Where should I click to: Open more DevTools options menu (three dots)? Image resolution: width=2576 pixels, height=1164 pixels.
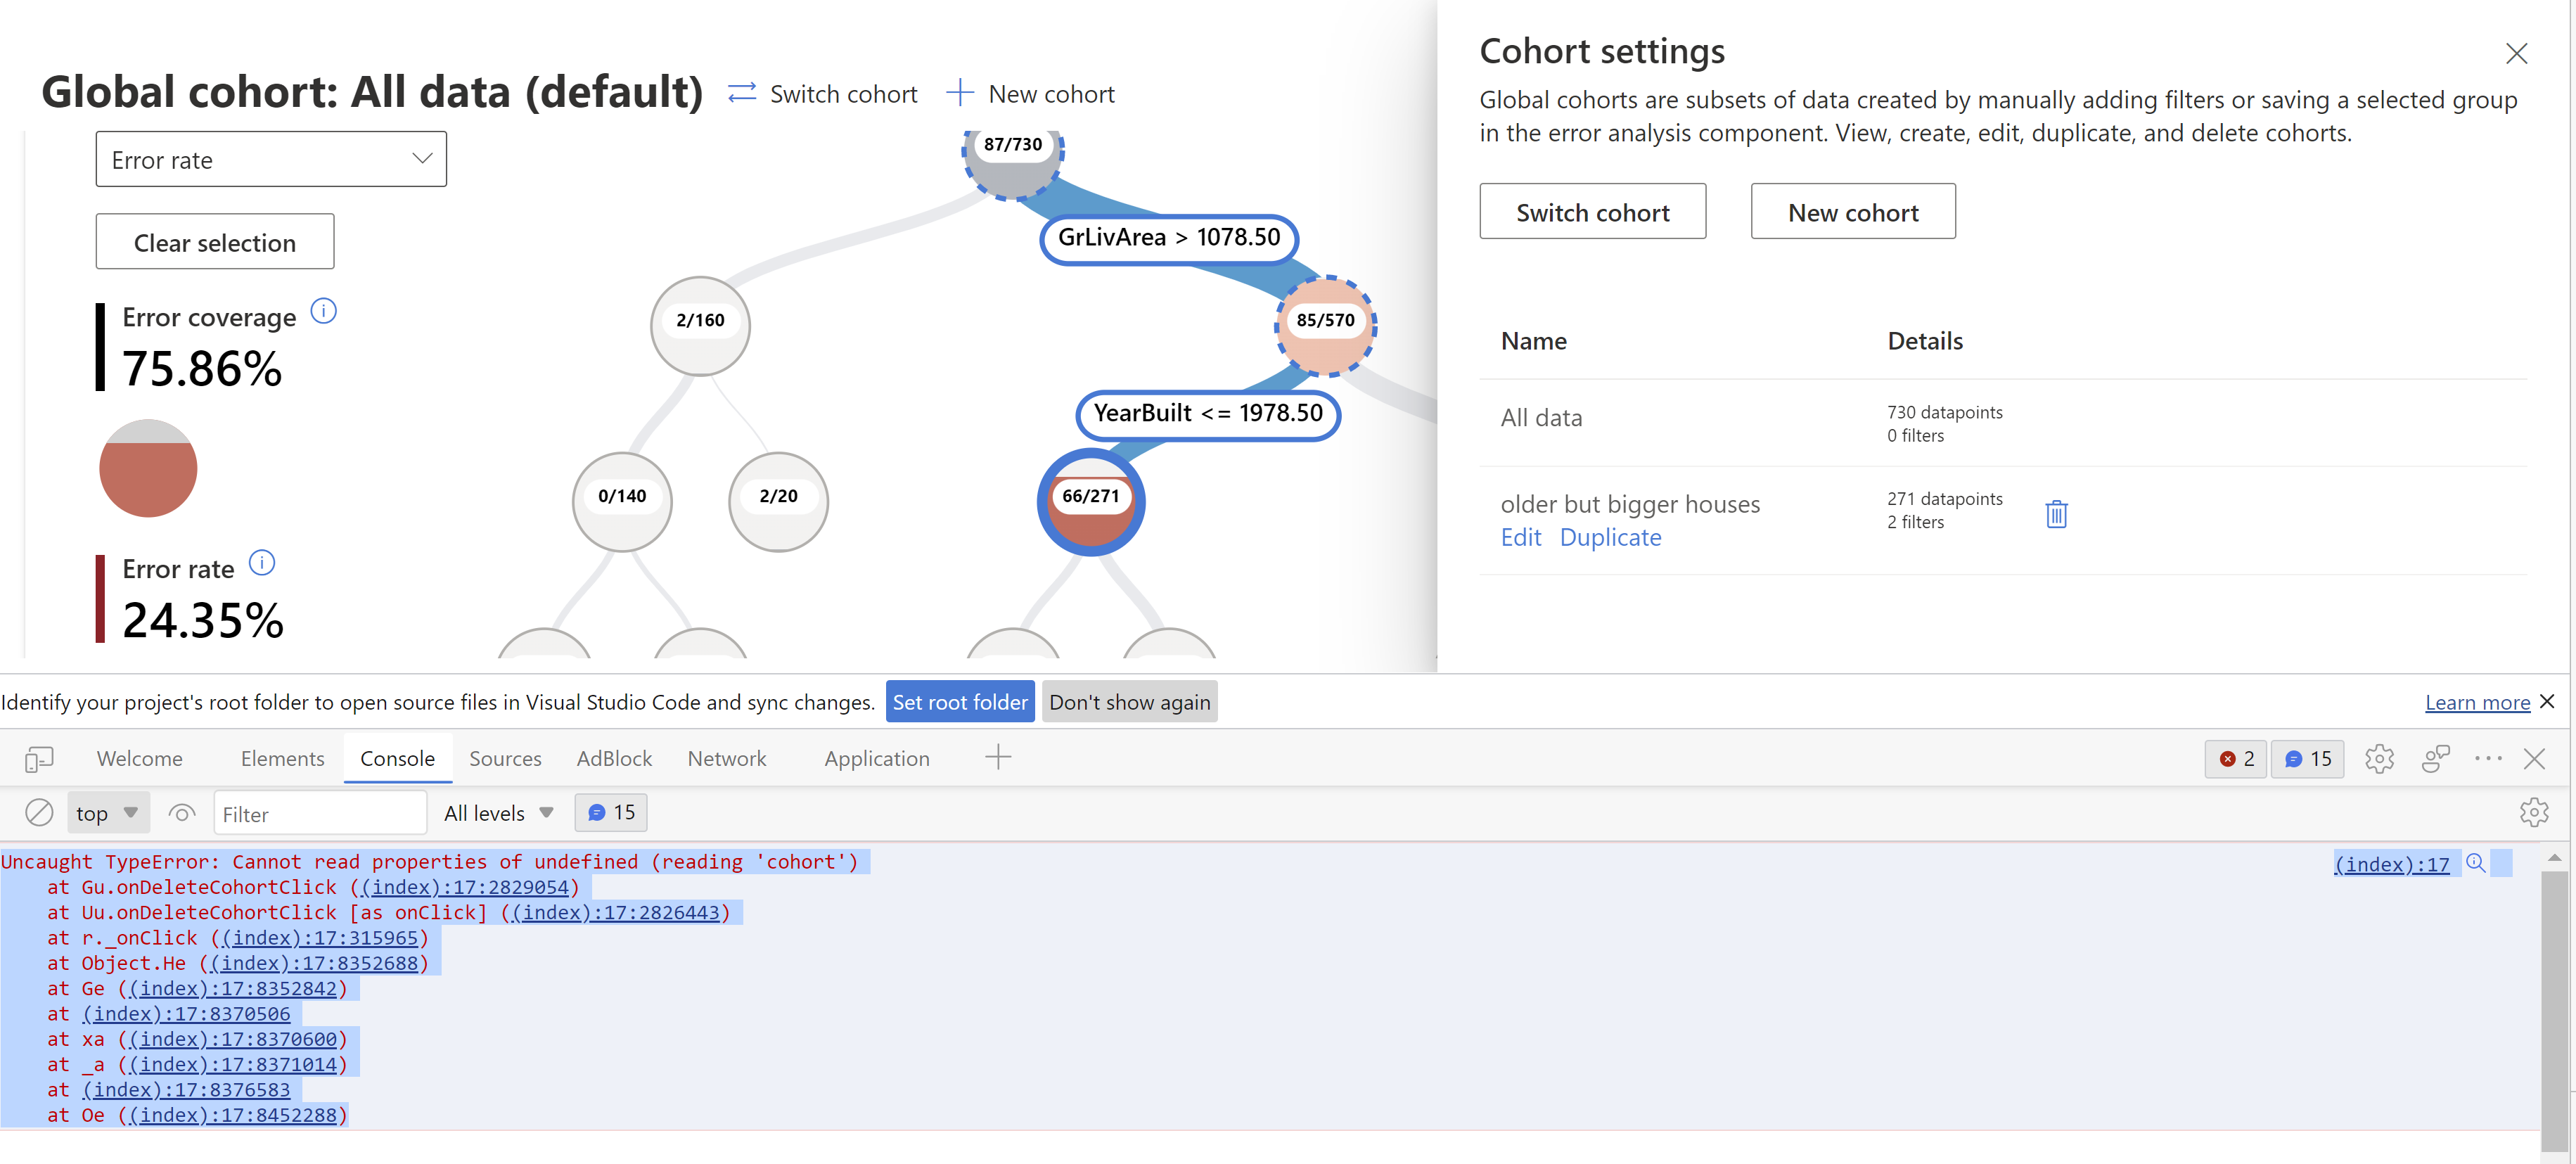tap(2488, 758)
